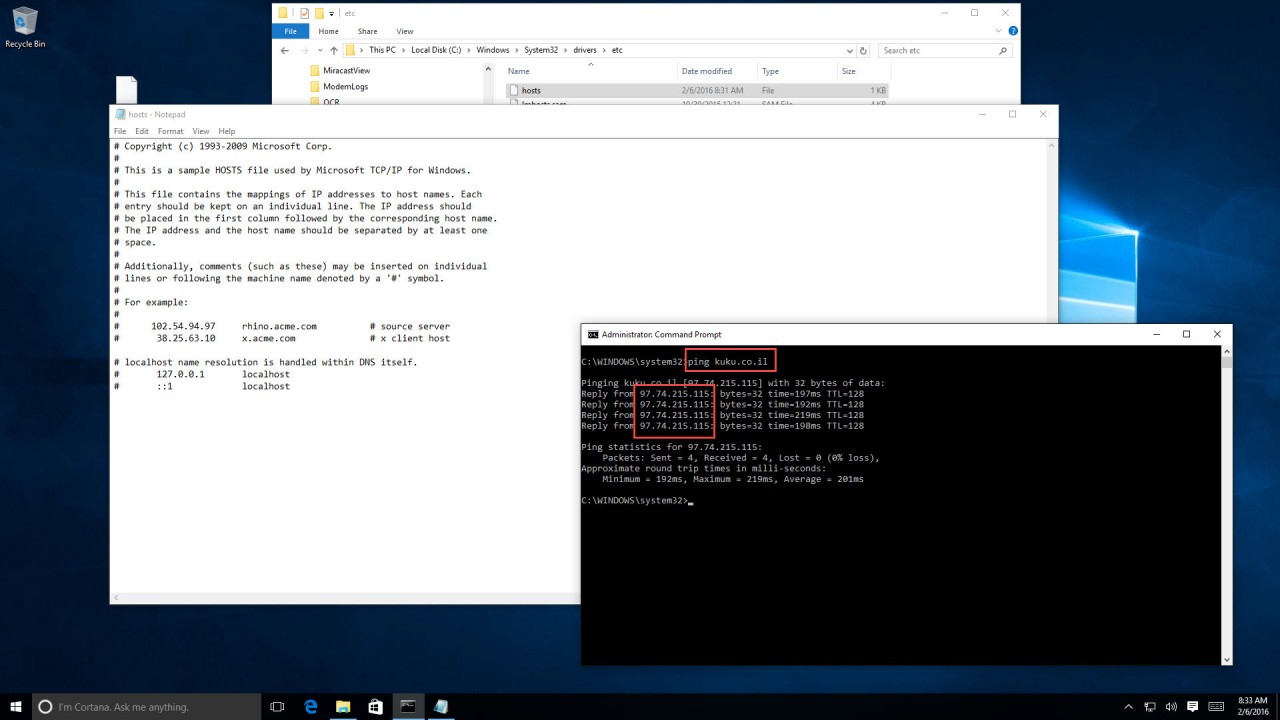Open the address bar history dropdown
Viewport: 1280px width, 720px height.
click(x=849, y=50)
